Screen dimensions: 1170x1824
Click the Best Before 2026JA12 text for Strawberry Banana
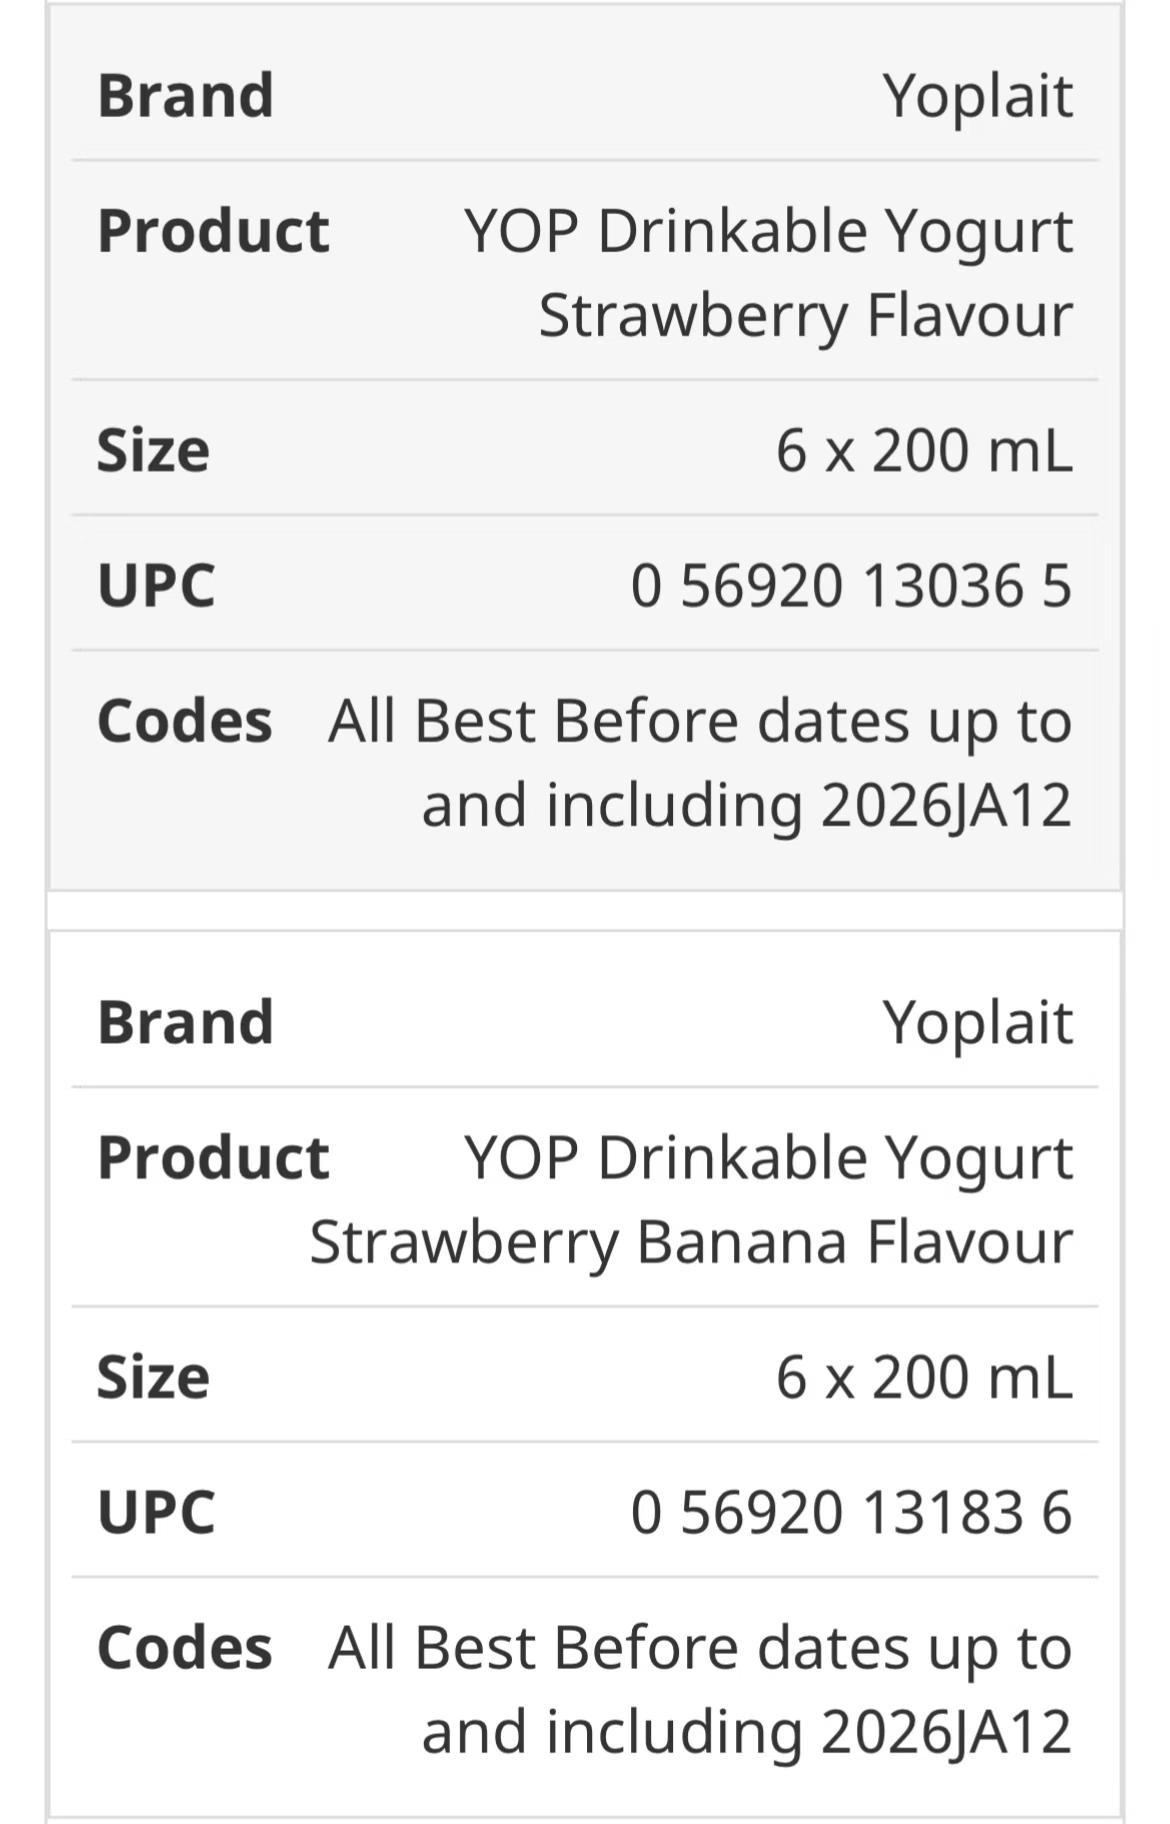click(700, 1689)
